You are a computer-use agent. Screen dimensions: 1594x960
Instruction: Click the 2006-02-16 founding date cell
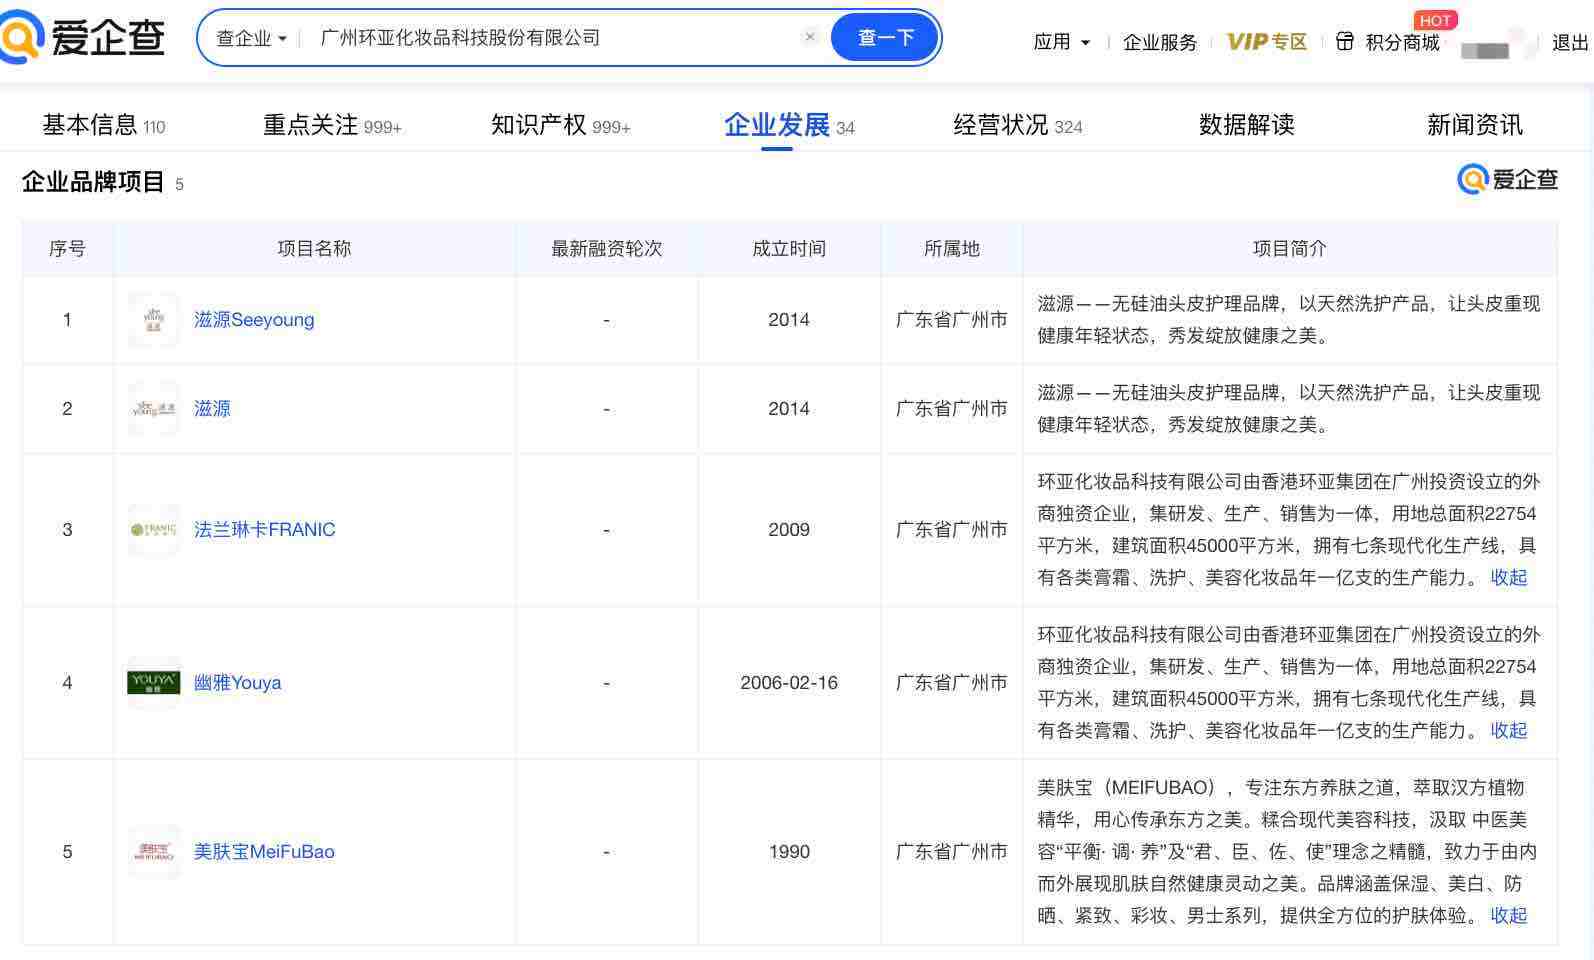[789, 683]
